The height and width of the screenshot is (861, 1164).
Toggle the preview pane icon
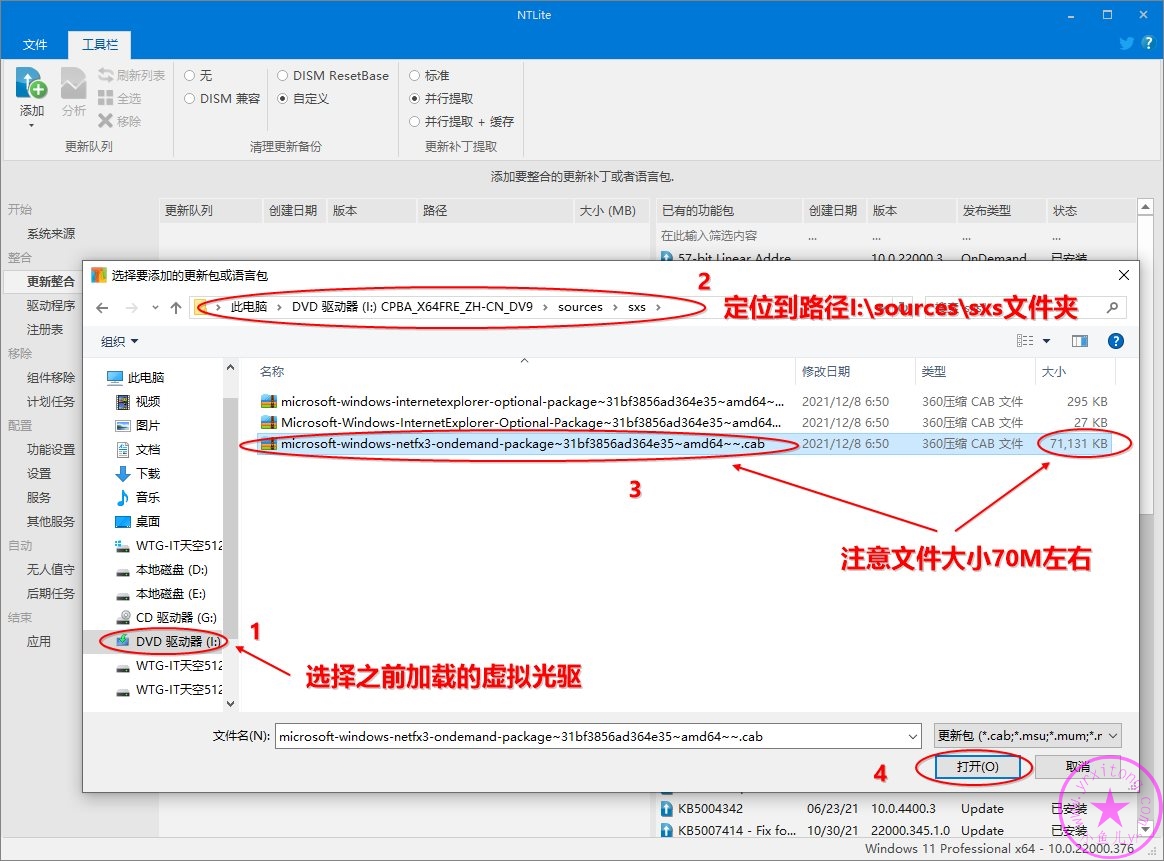pos(1080,341)
